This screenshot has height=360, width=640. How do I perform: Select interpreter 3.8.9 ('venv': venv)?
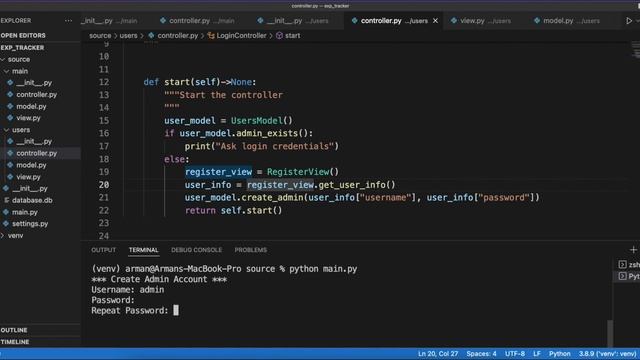[x=607, y=354]
